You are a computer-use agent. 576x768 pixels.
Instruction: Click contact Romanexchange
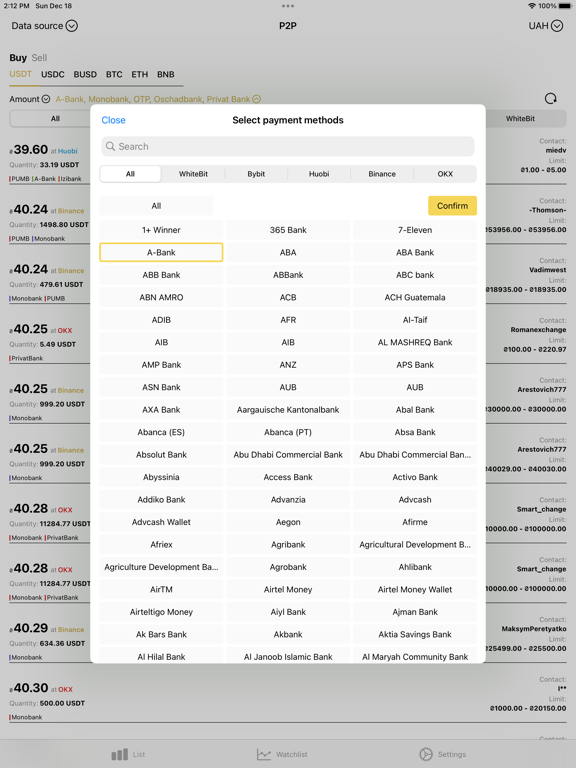(x=538, y=330)
